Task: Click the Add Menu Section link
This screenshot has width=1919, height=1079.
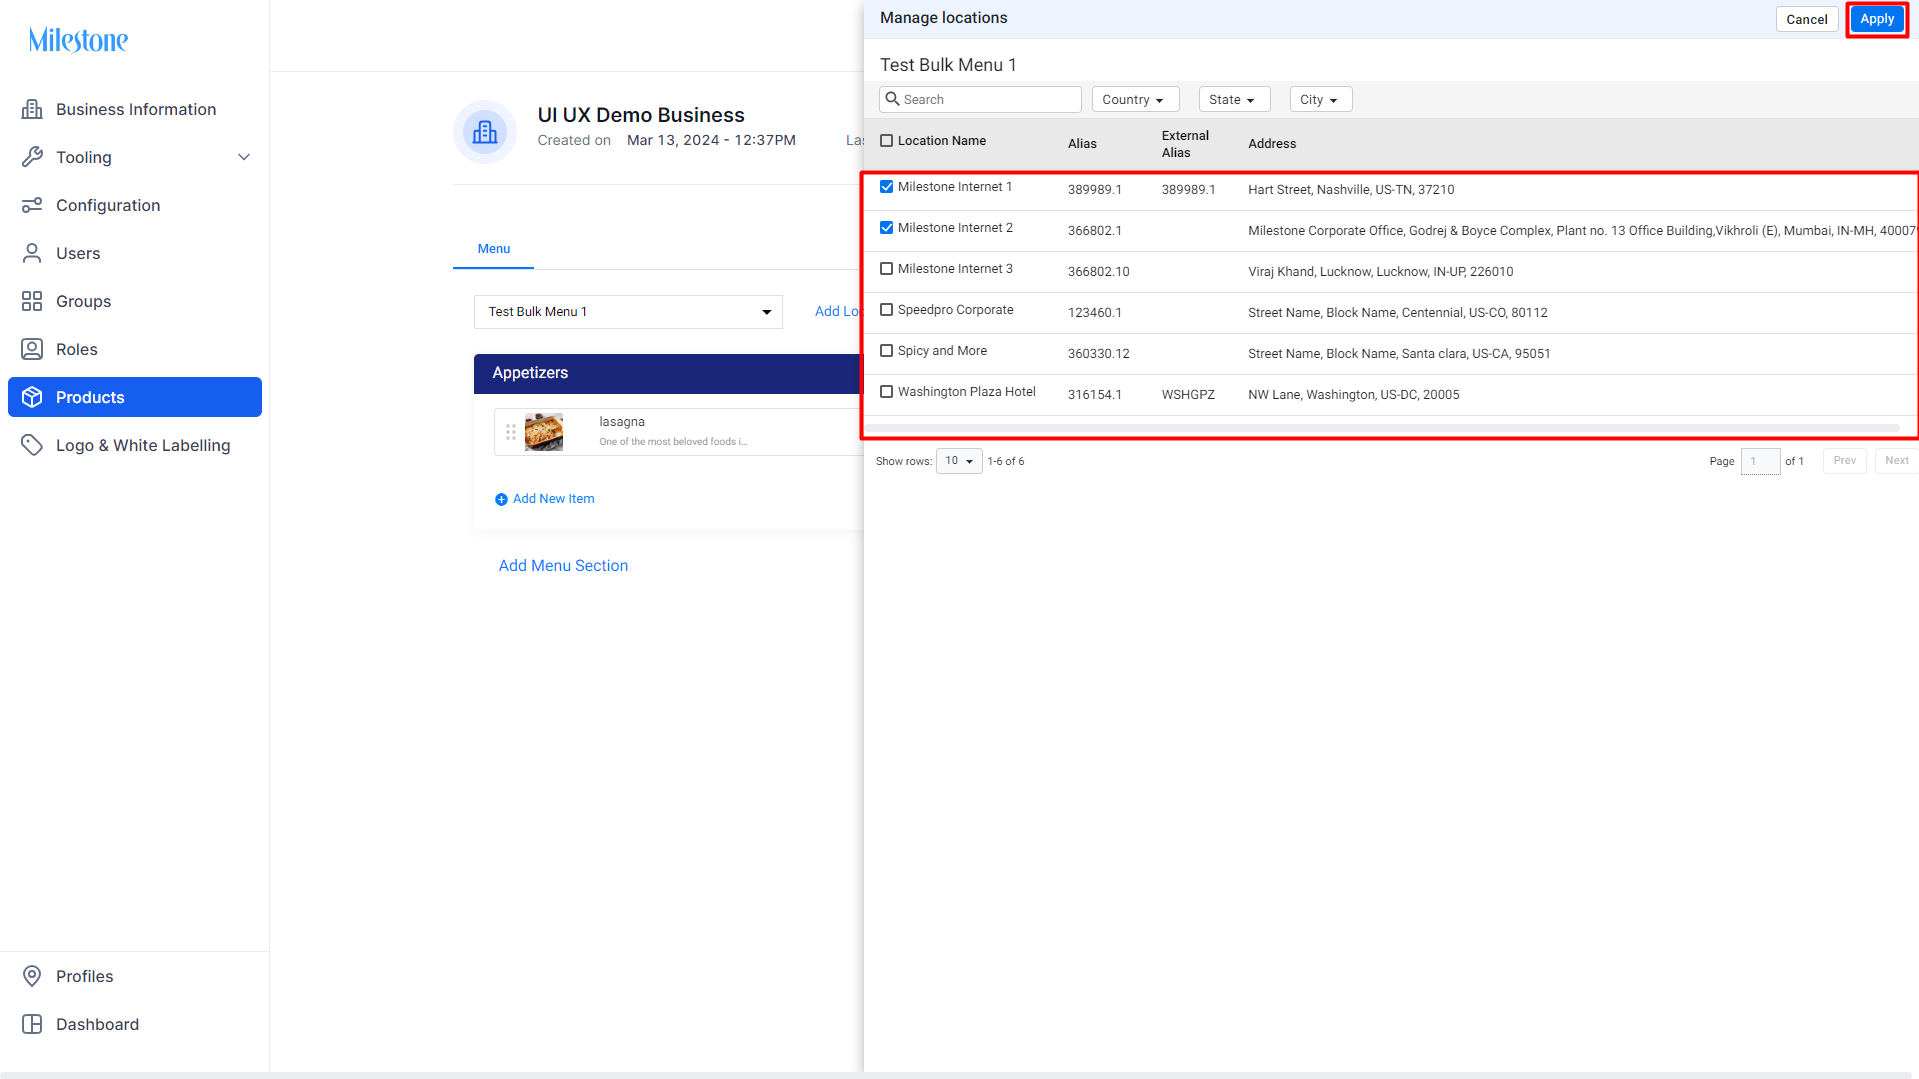Action: pyautogui.click(x=563, y=566)
